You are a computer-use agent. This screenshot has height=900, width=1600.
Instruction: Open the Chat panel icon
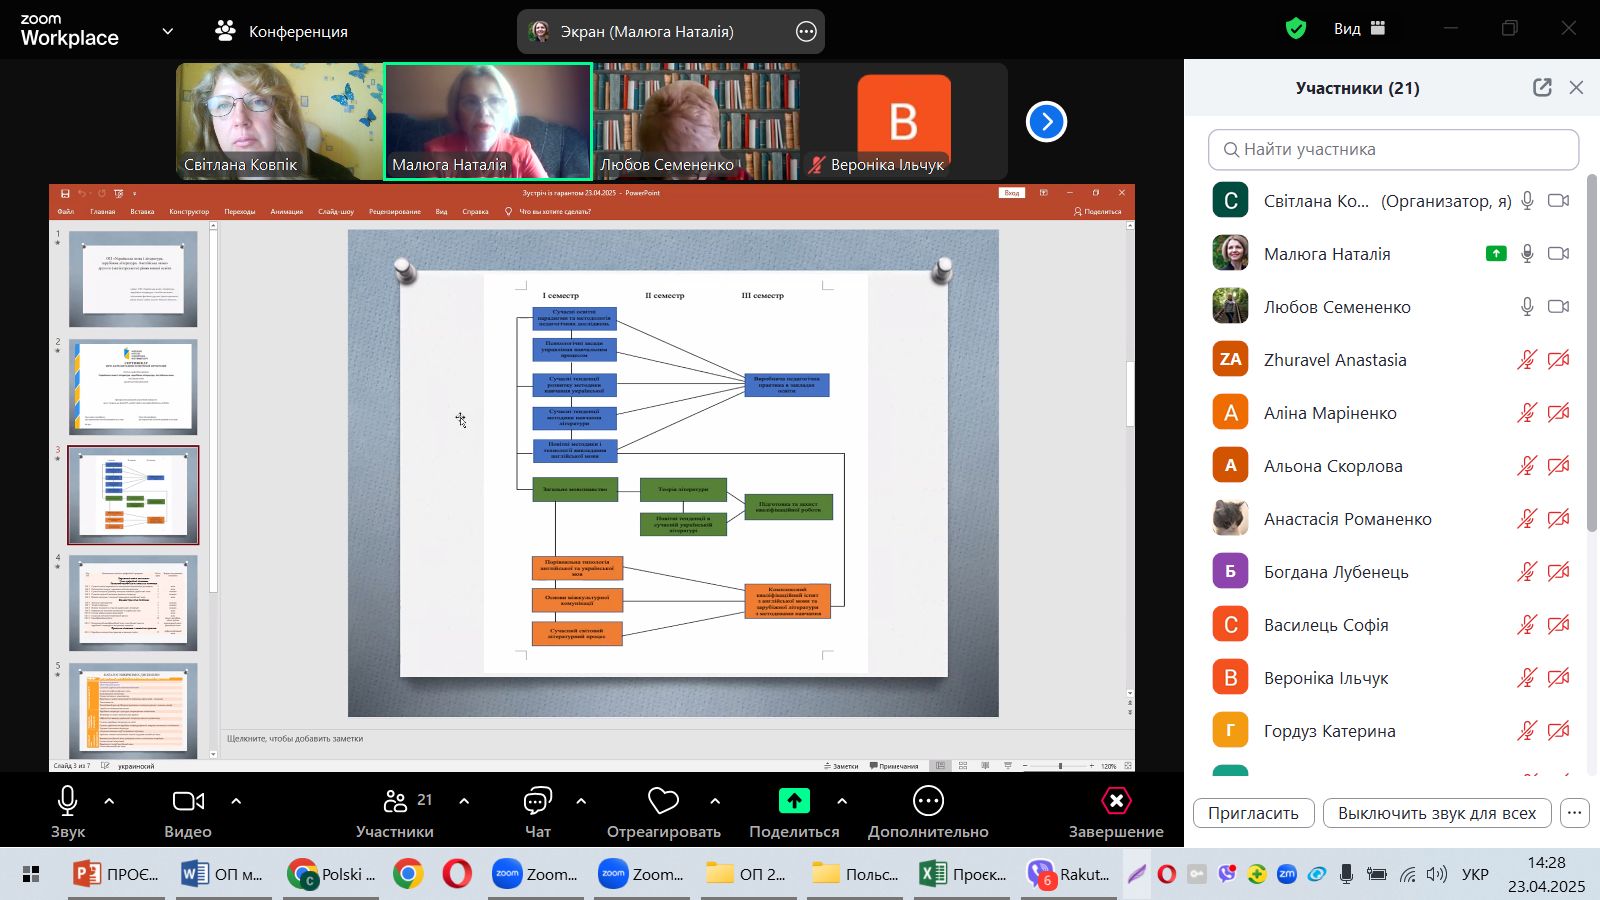(x=537, y=801)
